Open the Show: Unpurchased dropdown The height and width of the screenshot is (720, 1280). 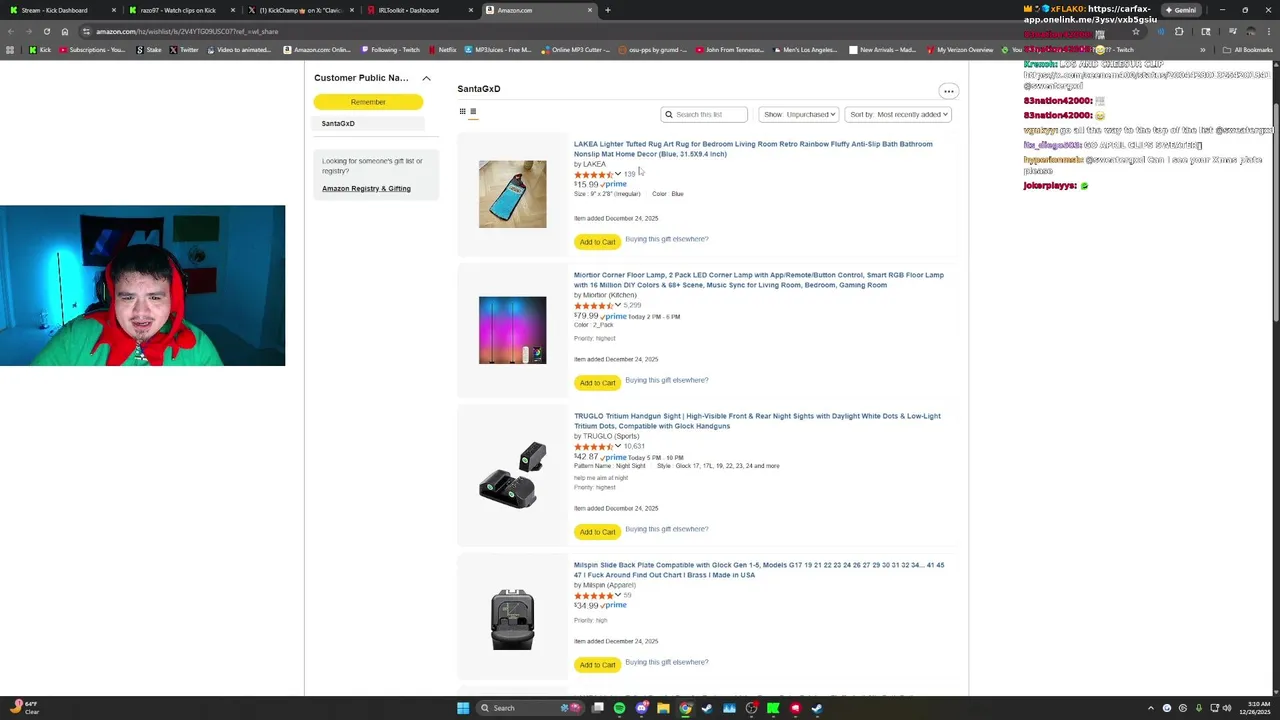(798, 114)
